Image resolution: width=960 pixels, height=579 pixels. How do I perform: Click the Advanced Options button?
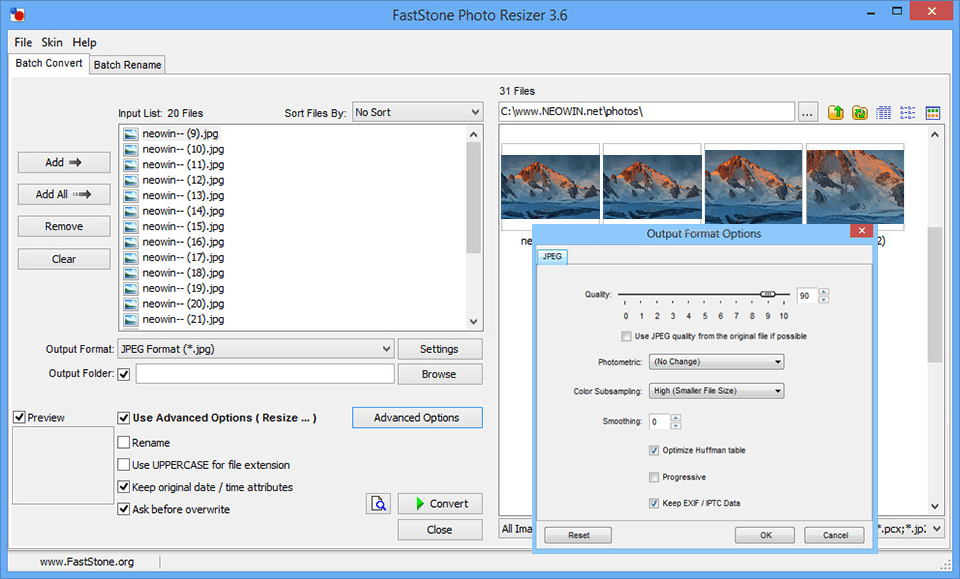point(417,417)
